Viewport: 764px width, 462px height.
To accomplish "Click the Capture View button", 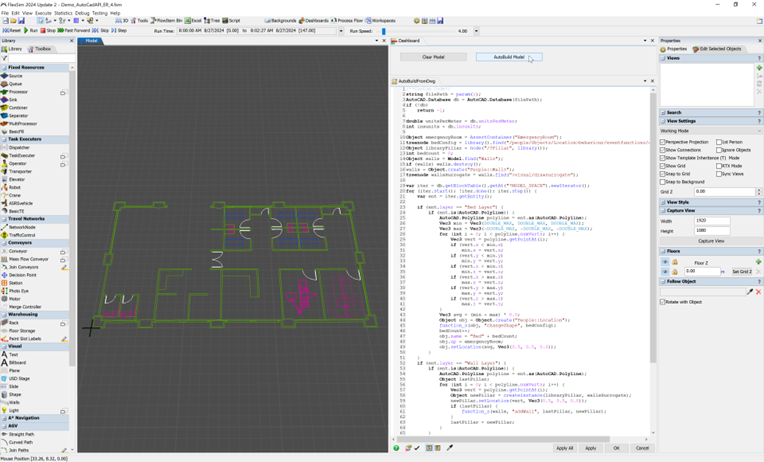I will point(711,241).
